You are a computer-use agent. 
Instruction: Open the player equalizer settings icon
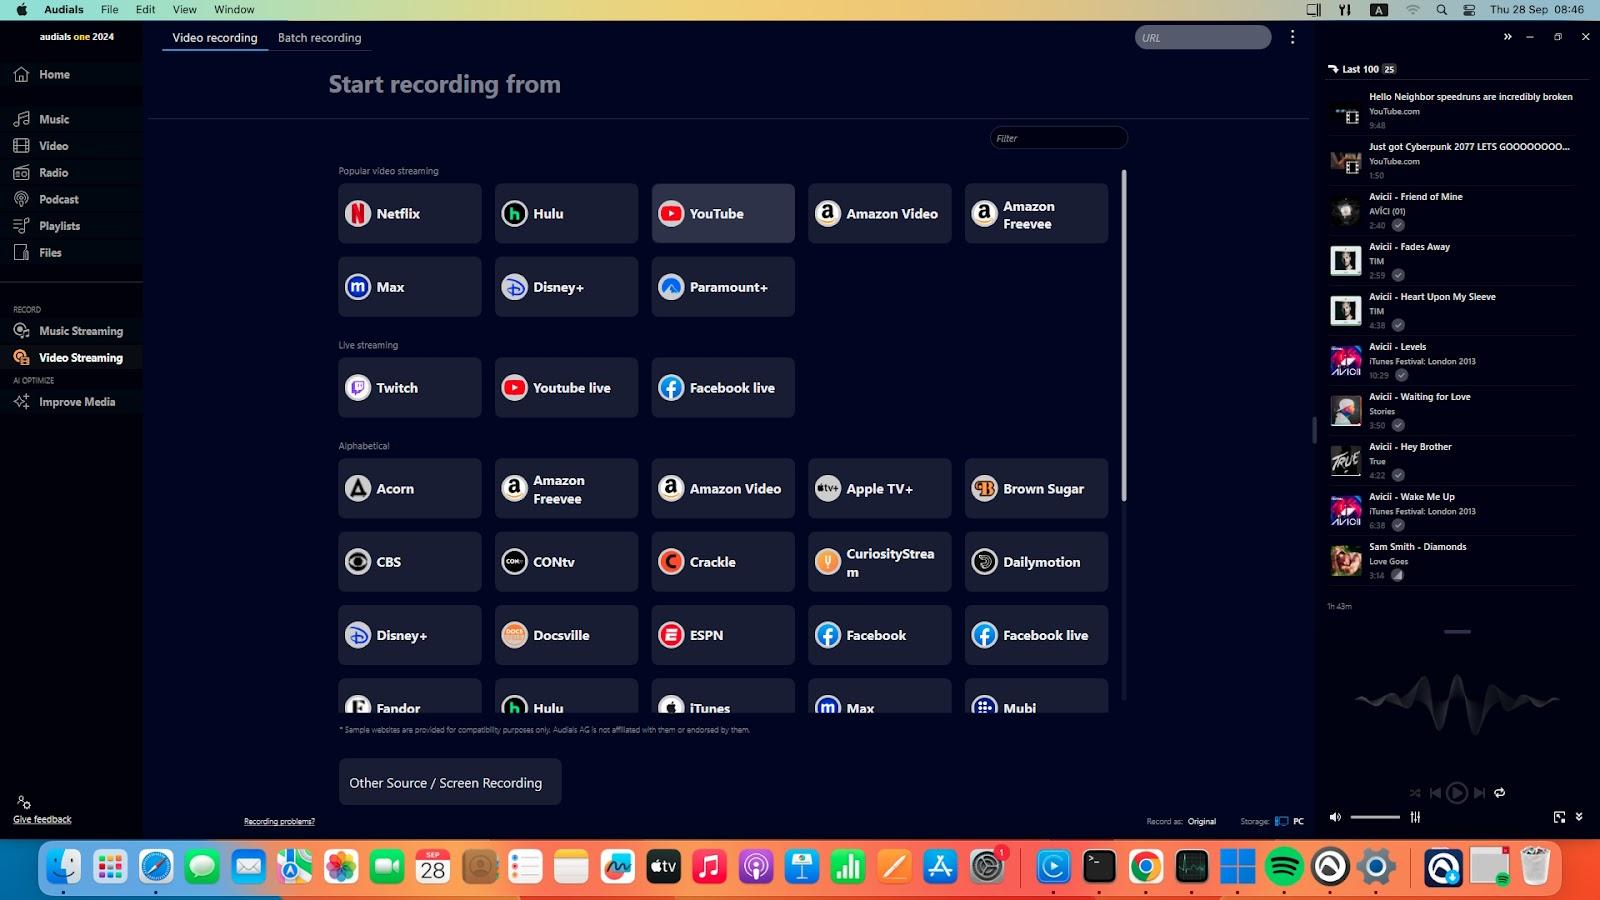pyautogui.click(x=1415, y=817)
